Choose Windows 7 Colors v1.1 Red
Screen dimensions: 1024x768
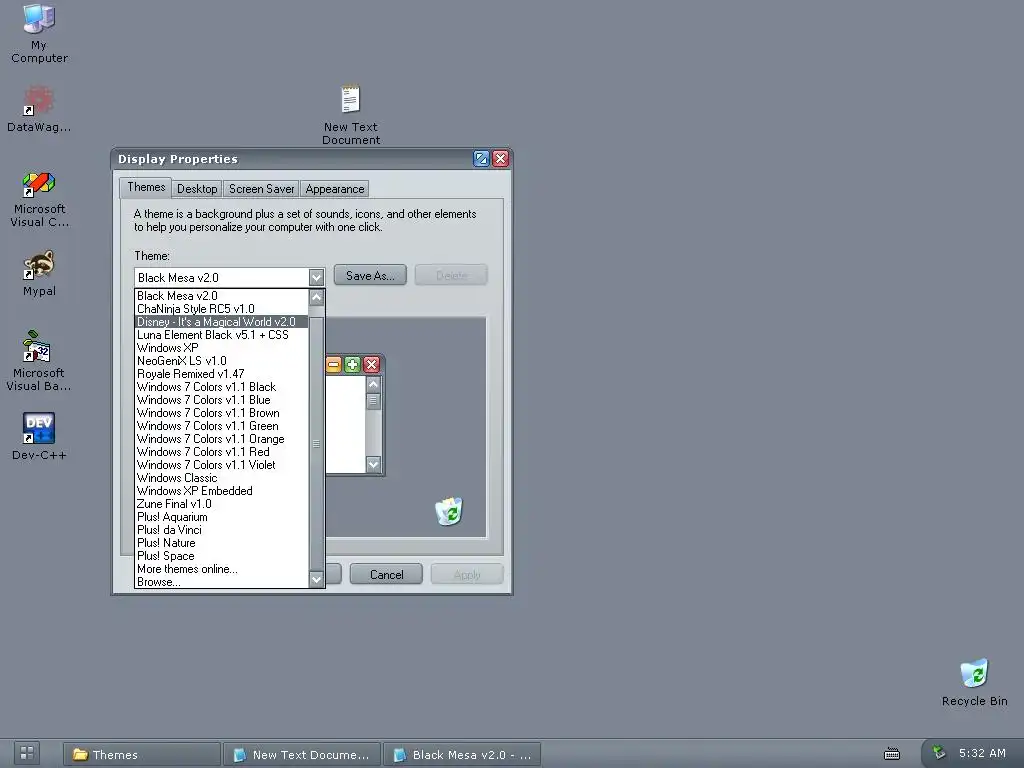tap(221, 452)
